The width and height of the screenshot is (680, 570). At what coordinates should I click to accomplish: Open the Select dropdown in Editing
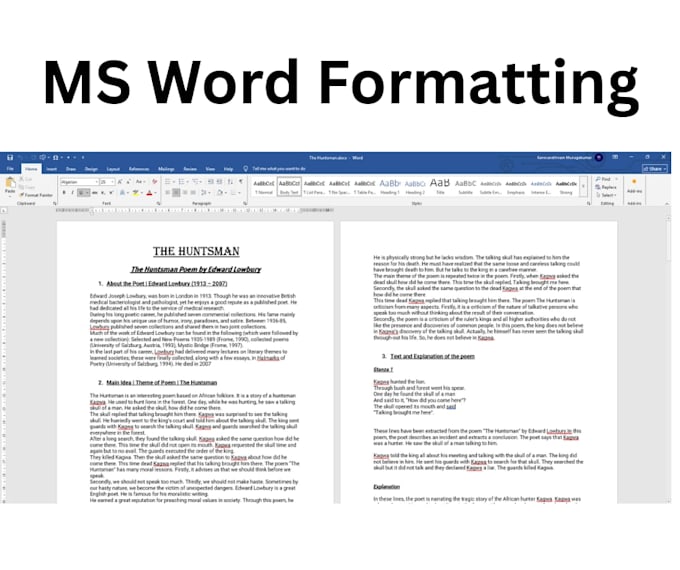pyautogui.click(x=606, y=196)
